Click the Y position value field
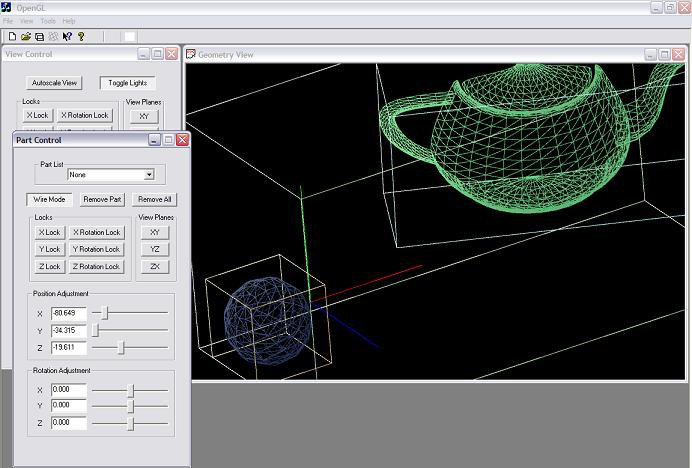 coord(68,330)
